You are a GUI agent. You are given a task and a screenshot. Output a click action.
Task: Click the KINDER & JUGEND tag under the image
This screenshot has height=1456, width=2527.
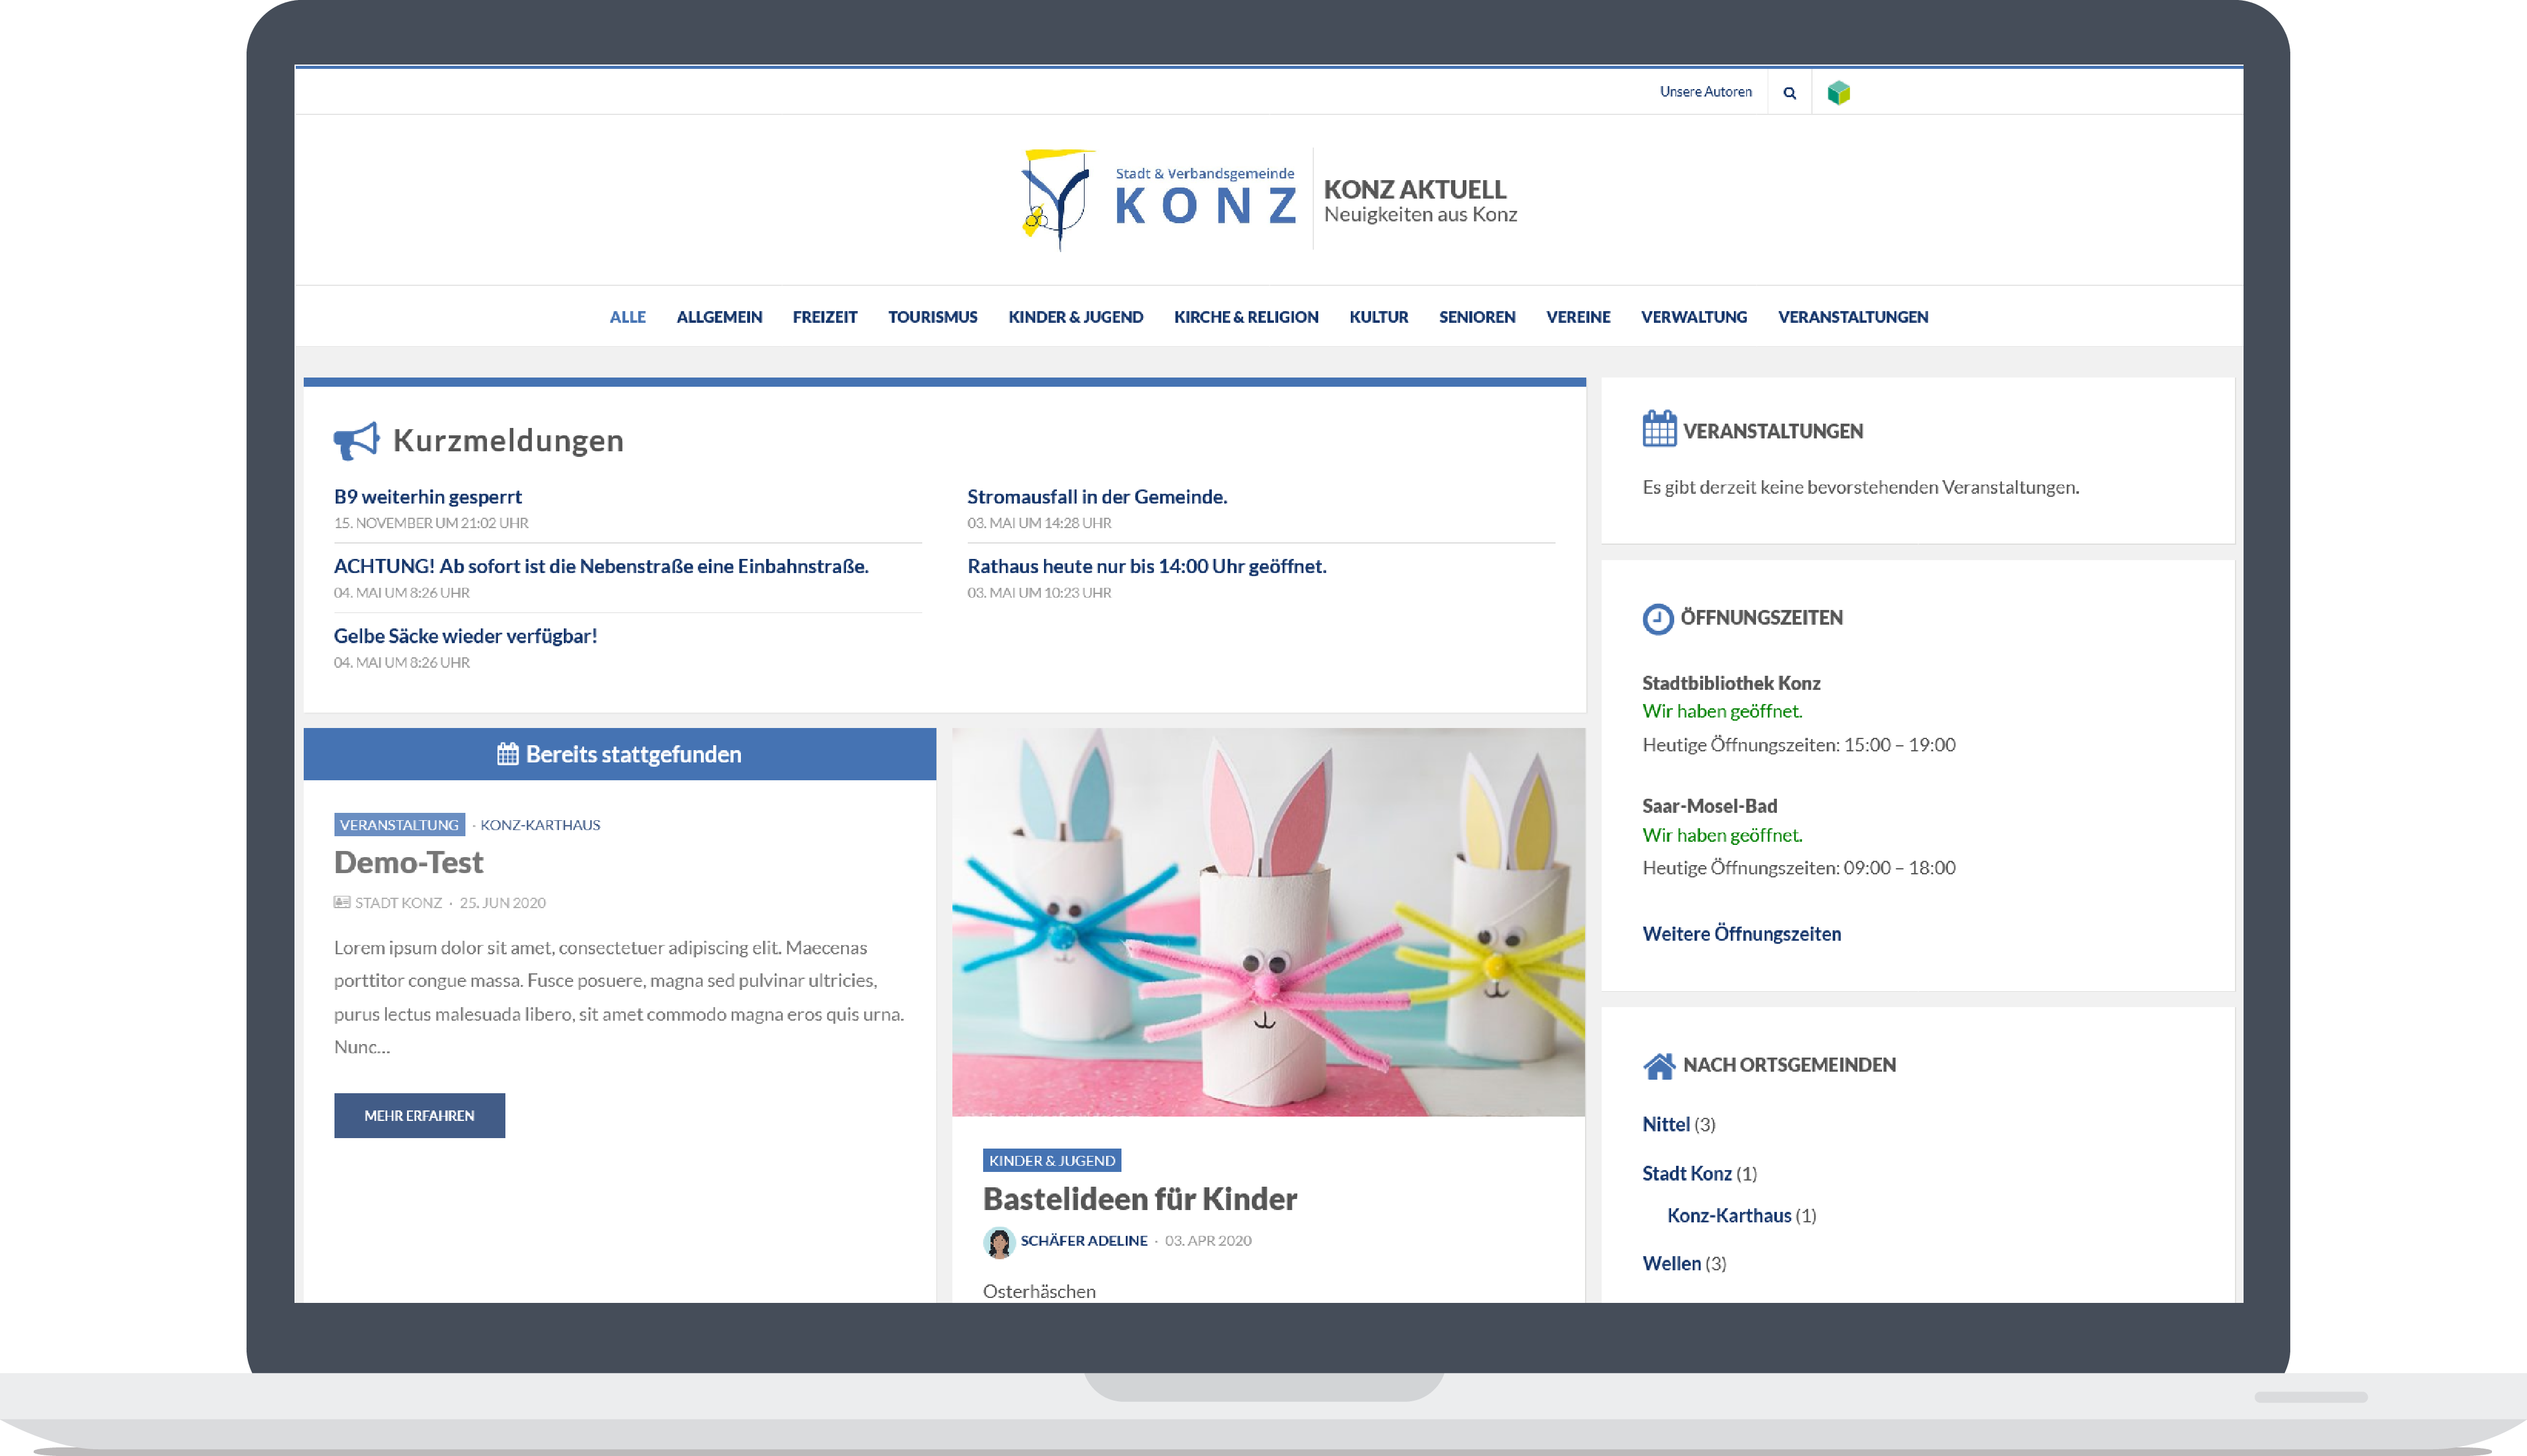[x=1051, y=1161]
